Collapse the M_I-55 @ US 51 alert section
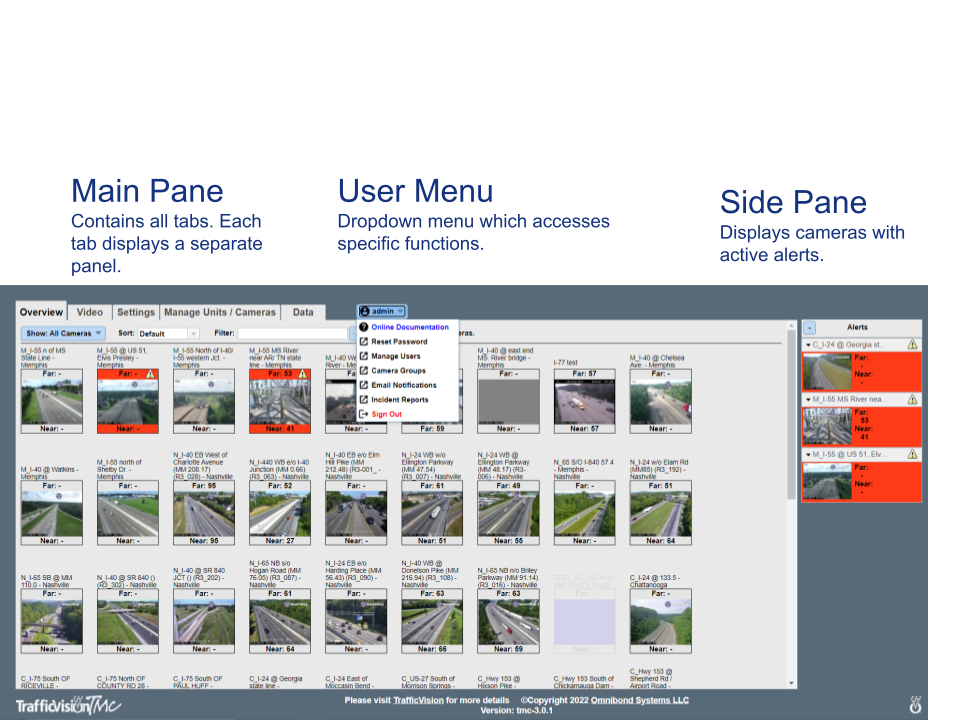 808,455
